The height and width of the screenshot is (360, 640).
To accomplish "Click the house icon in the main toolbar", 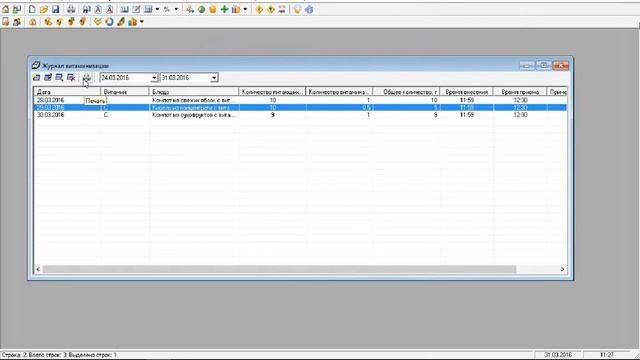I will 6,9.
